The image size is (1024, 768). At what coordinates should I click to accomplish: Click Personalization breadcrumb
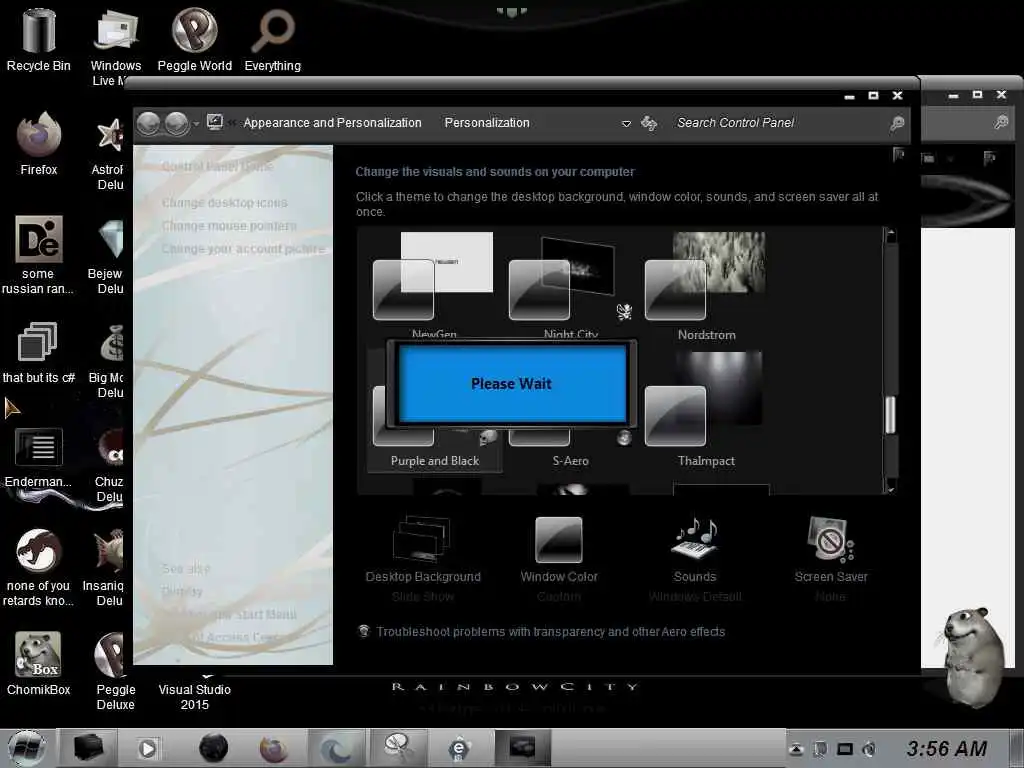pos(487,123)
